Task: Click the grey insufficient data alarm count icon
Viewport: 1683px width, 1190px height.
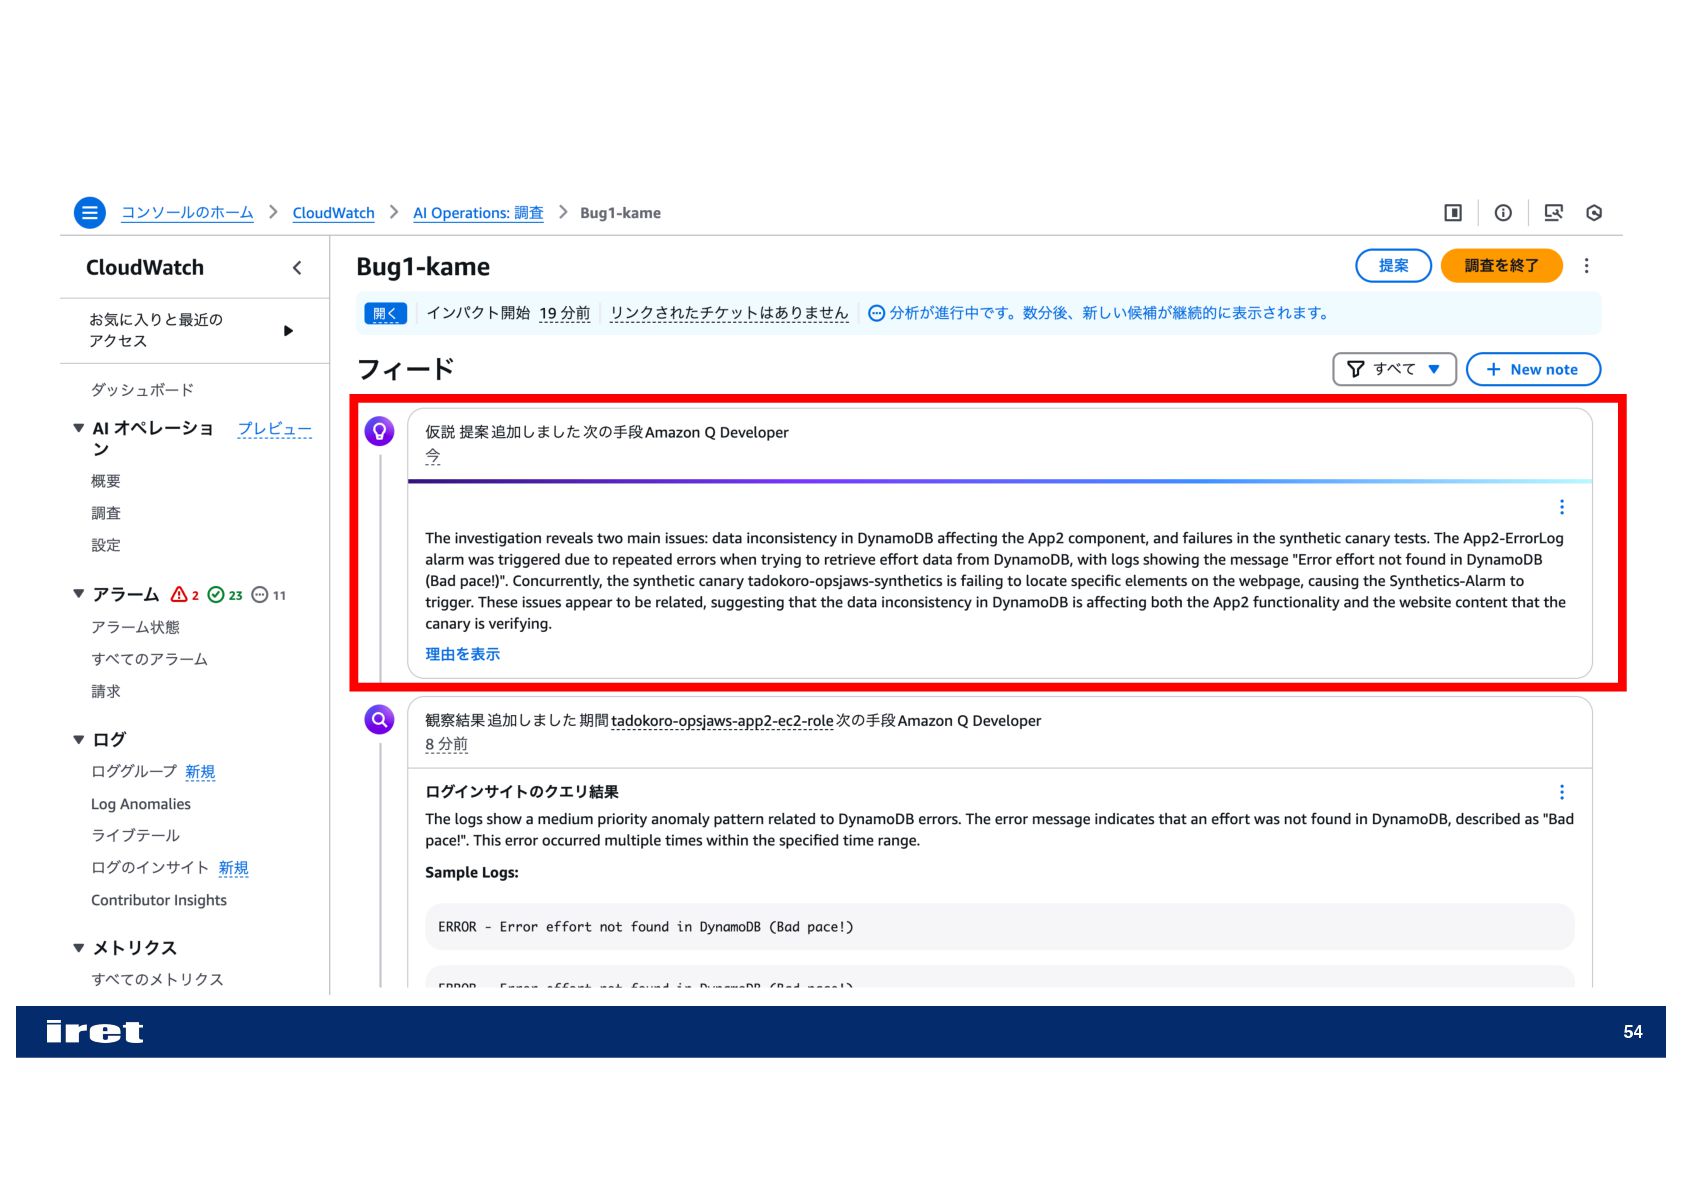Action: (259, 595)
